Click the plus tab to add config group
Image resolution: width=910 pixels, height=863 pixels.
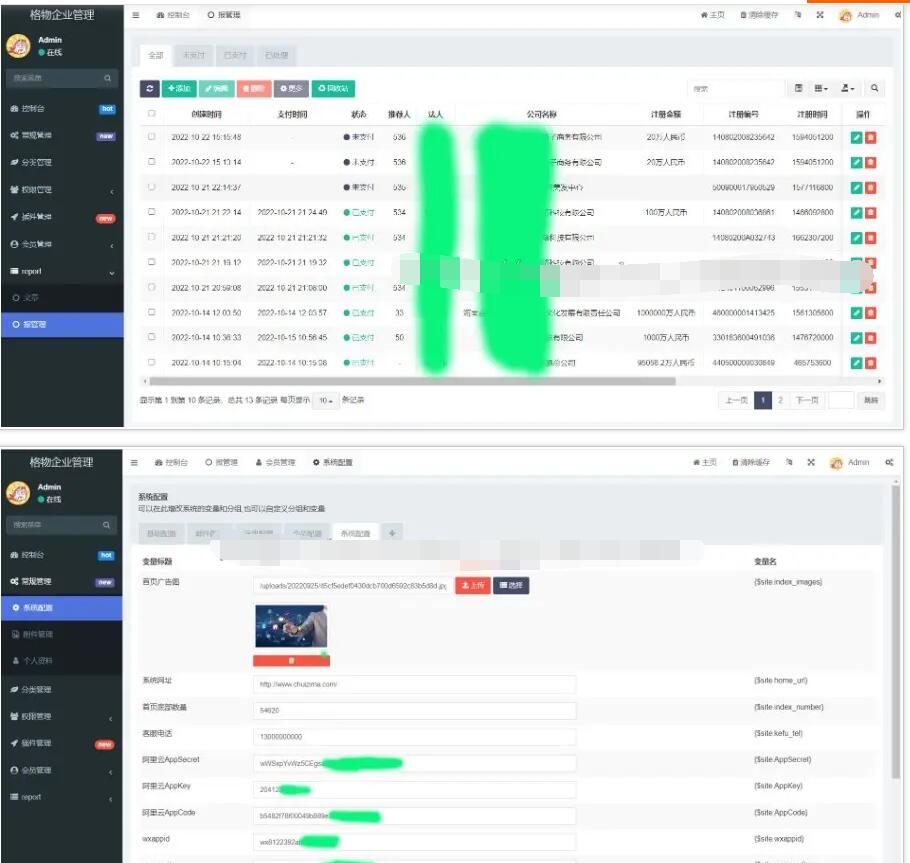[392, 533]
